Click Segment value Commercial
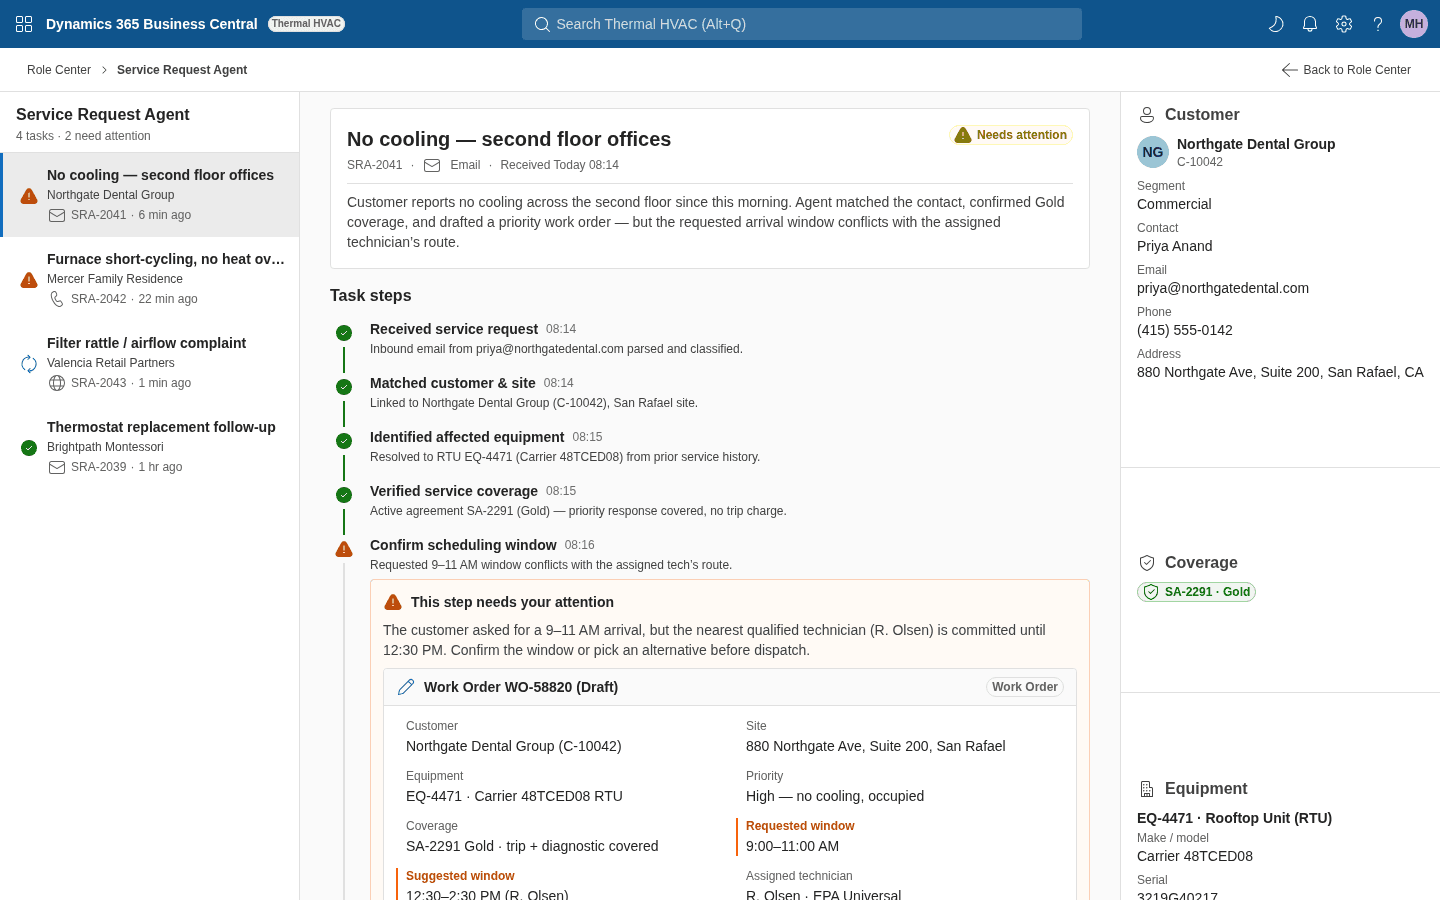 (1174, 204)
